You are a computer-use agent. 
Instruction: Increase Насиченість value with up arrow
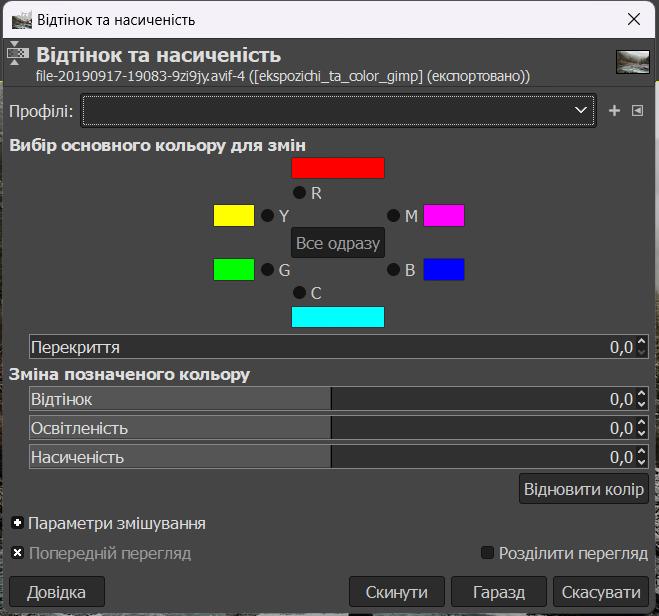[641, 451]
